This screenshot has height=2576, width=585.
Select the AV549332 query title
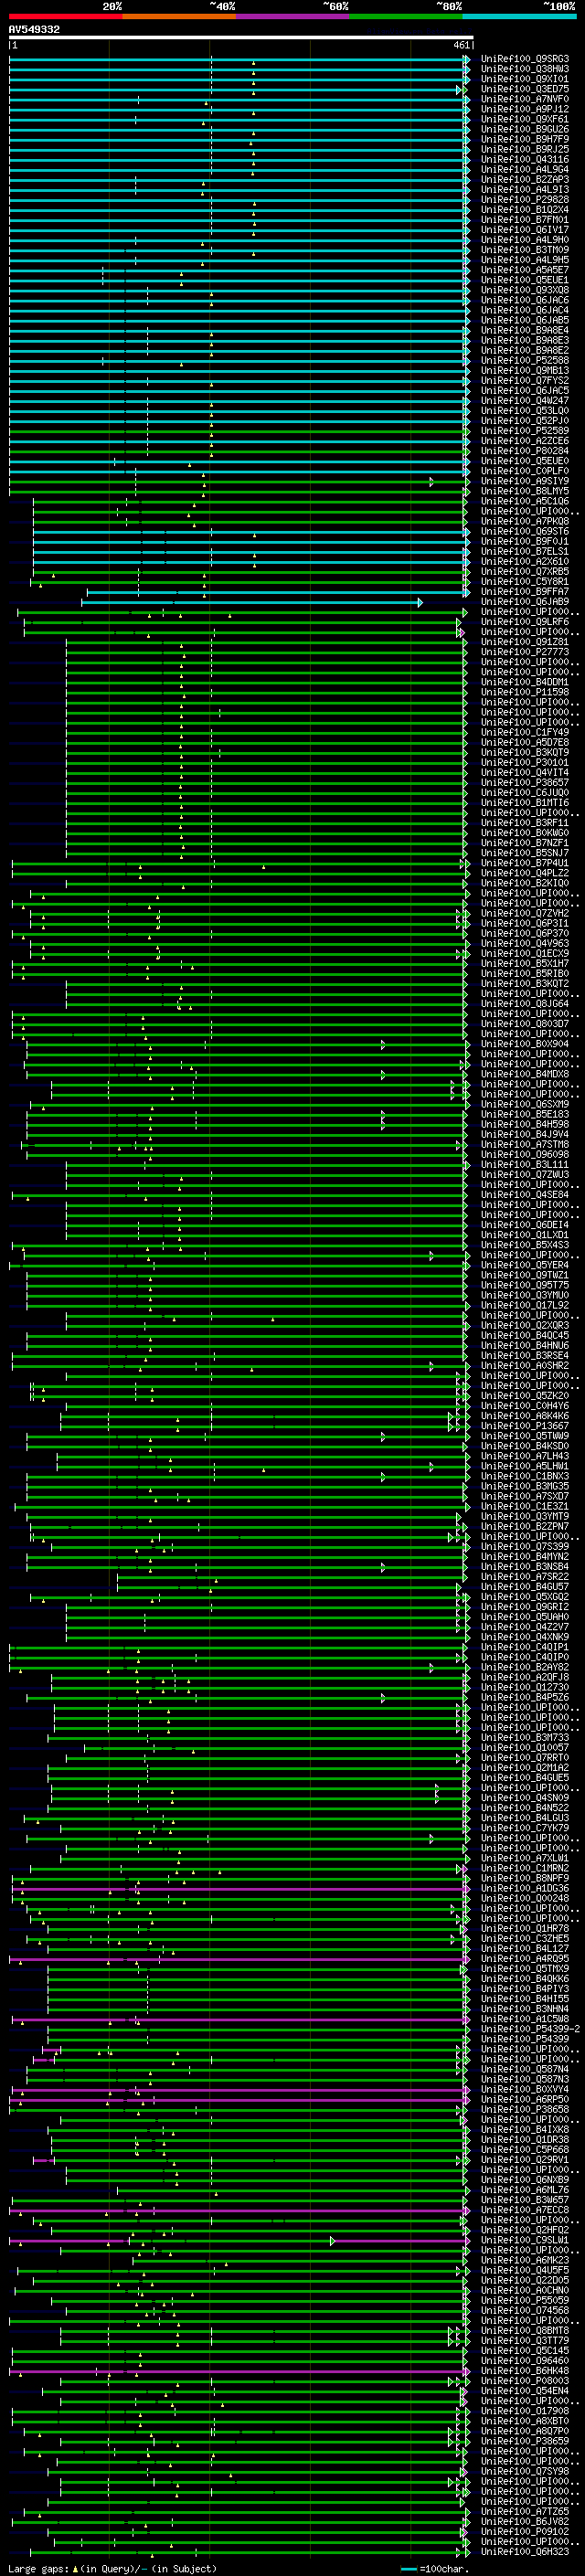coord(34,30)
